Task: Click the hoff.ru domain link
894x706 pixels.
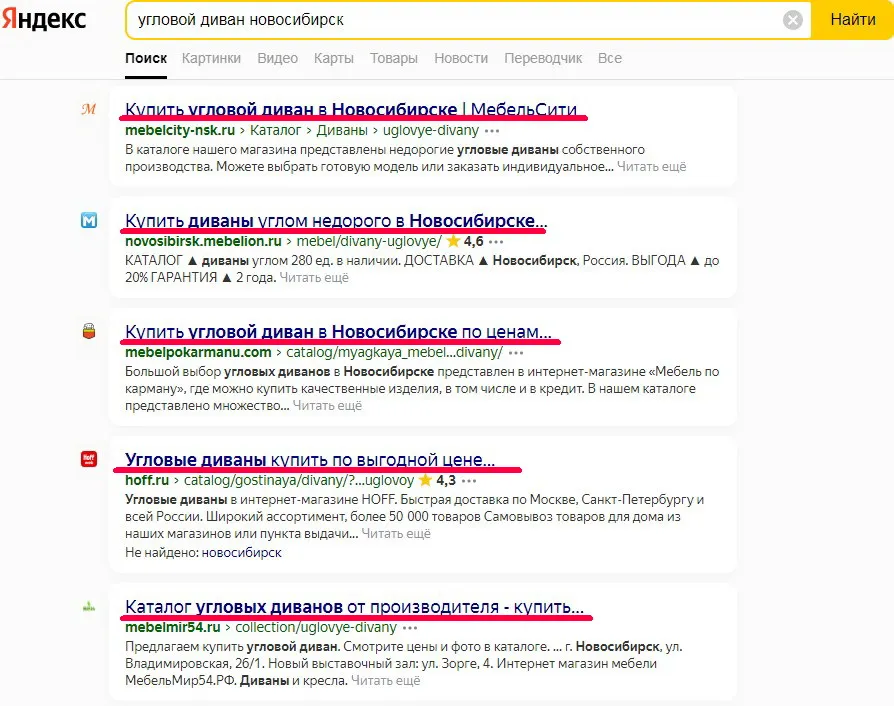Action: pos(147,480)
